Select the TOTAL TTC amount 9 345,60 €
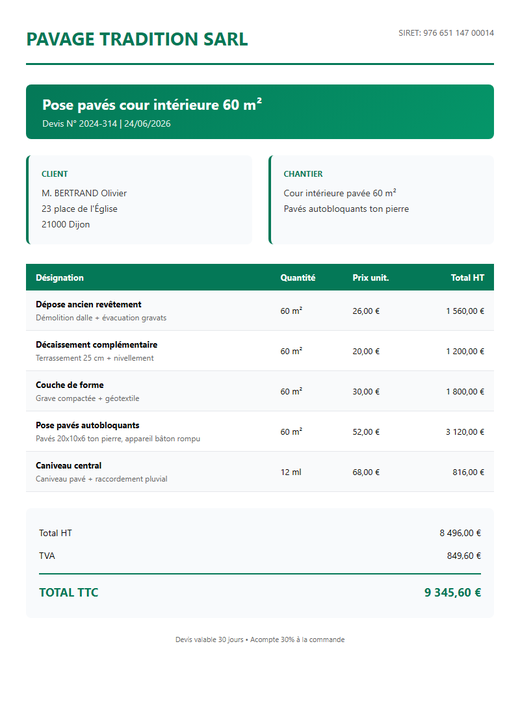Viewport: 520px width, 722px height. coord(452,593)
